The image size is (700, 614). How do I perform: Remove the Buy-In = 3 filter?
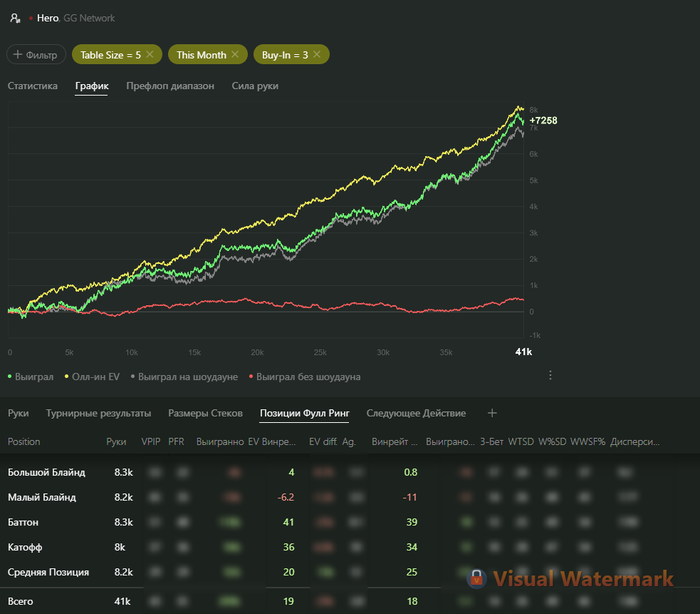(x=317, y=54)
